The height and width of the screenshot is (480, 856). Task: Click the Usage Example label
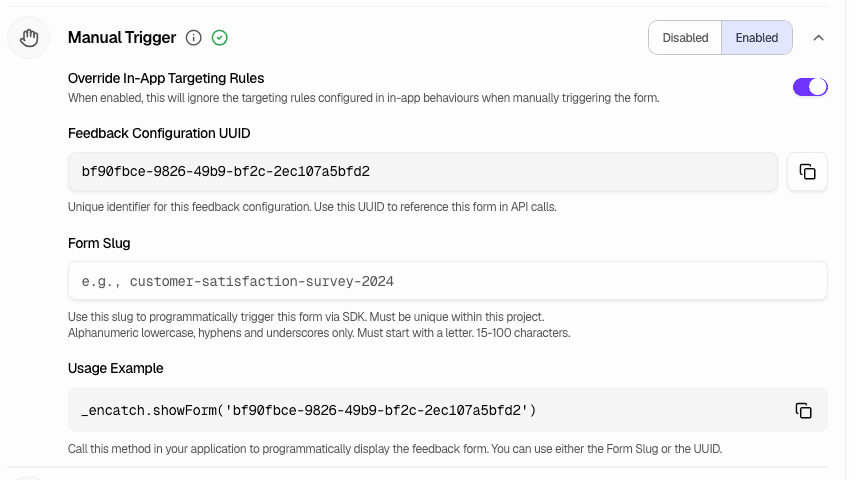[x=115, y=368]
